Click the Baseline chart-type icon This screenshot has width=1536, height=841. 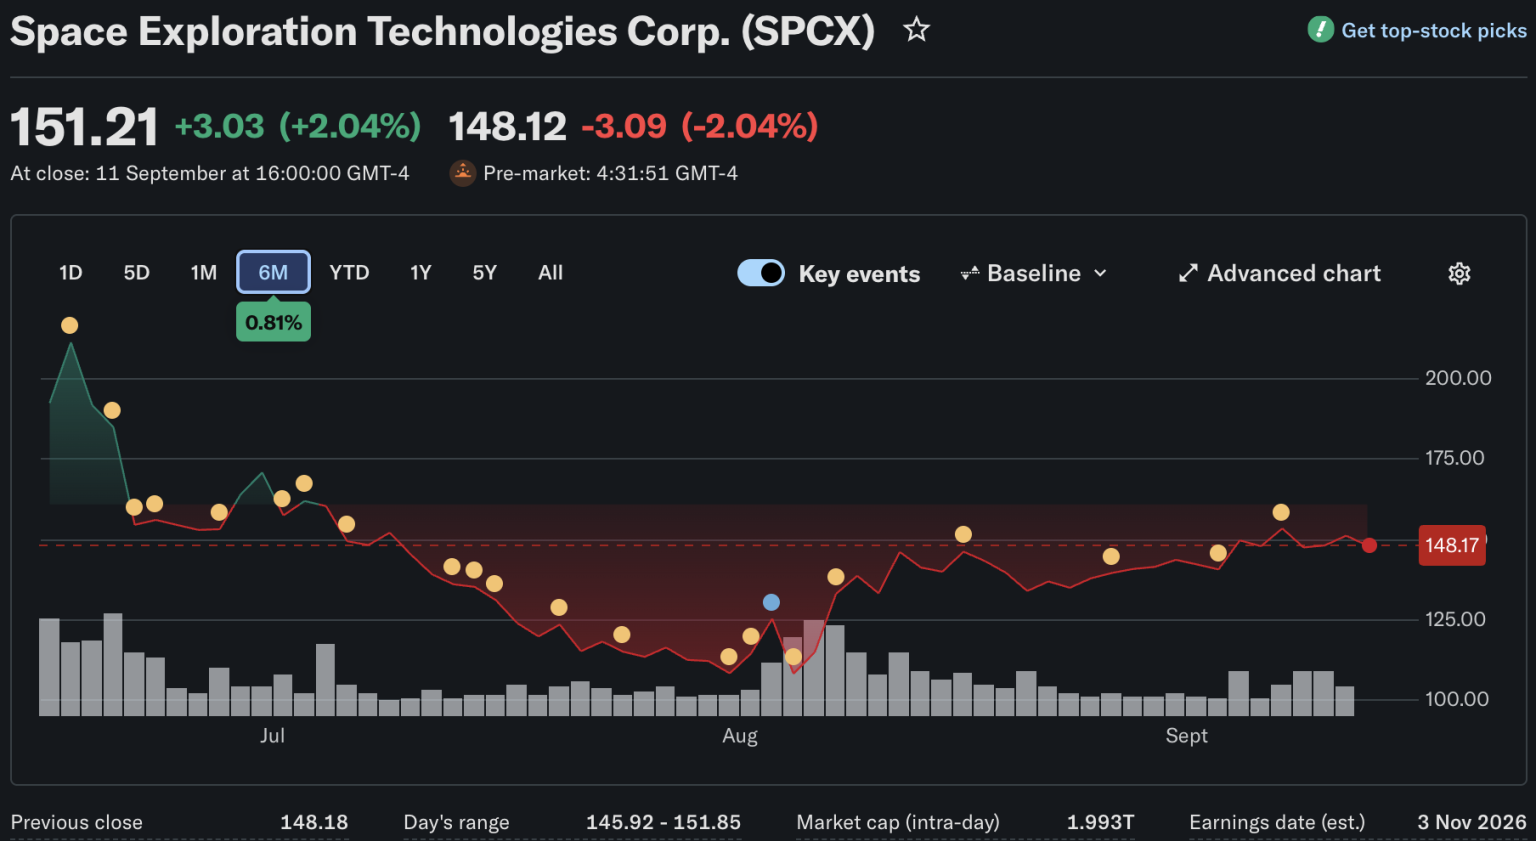[x=969, y=273]
